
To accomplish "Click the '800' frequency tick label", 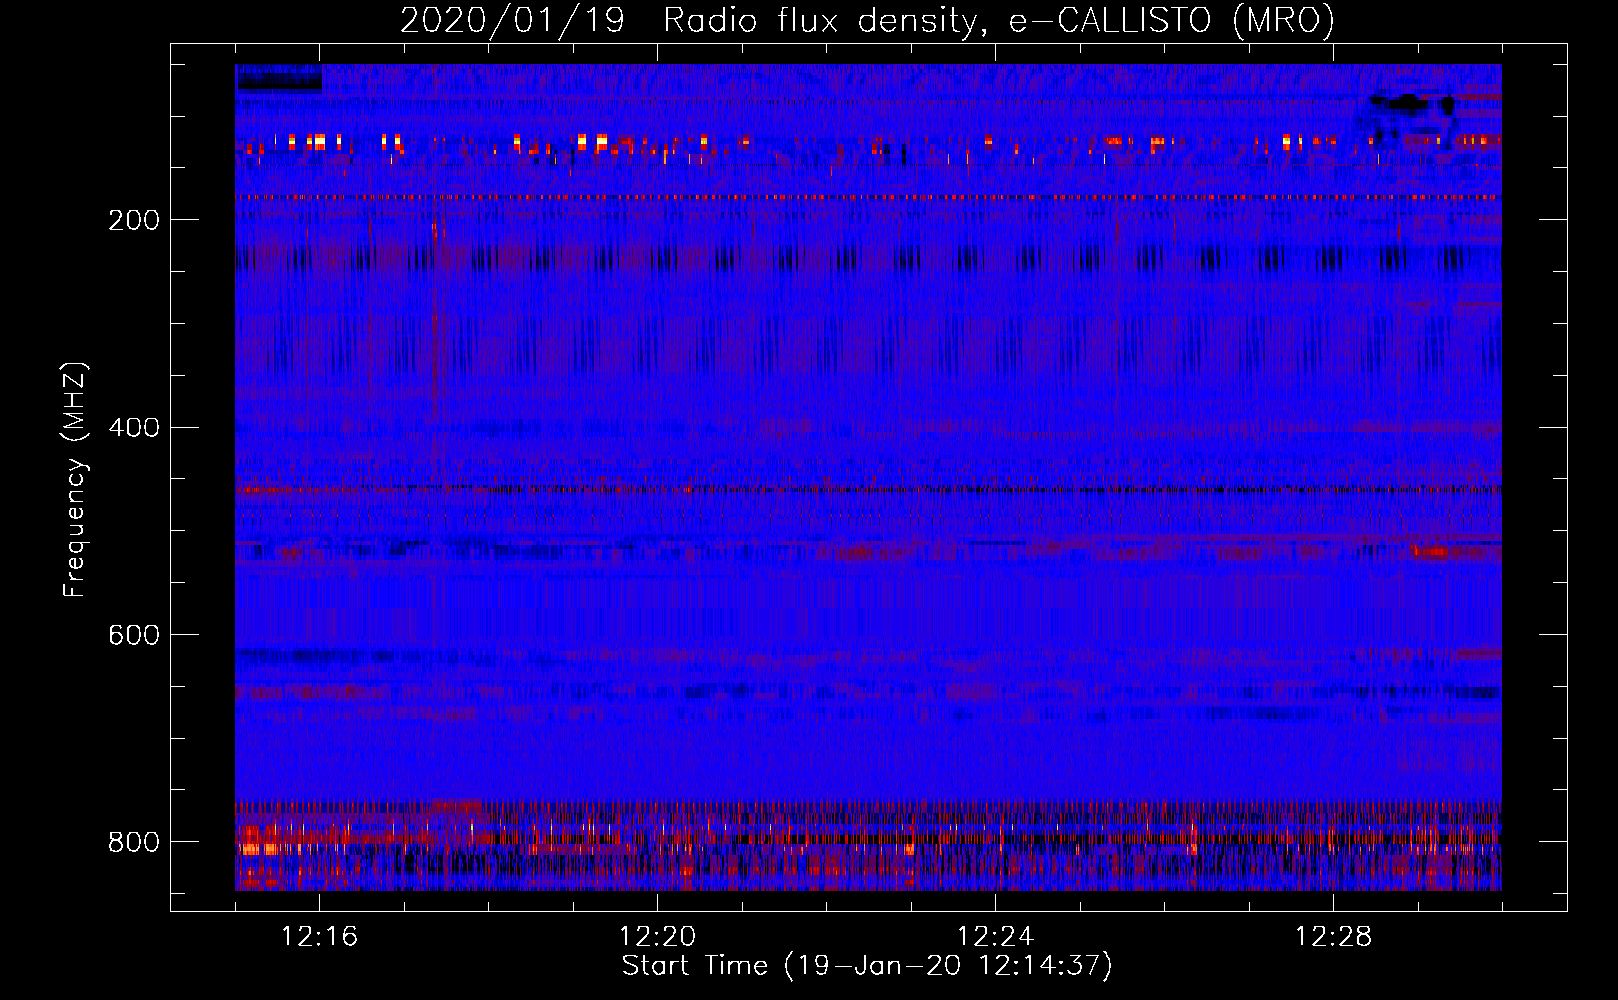I will coord(133,842).
